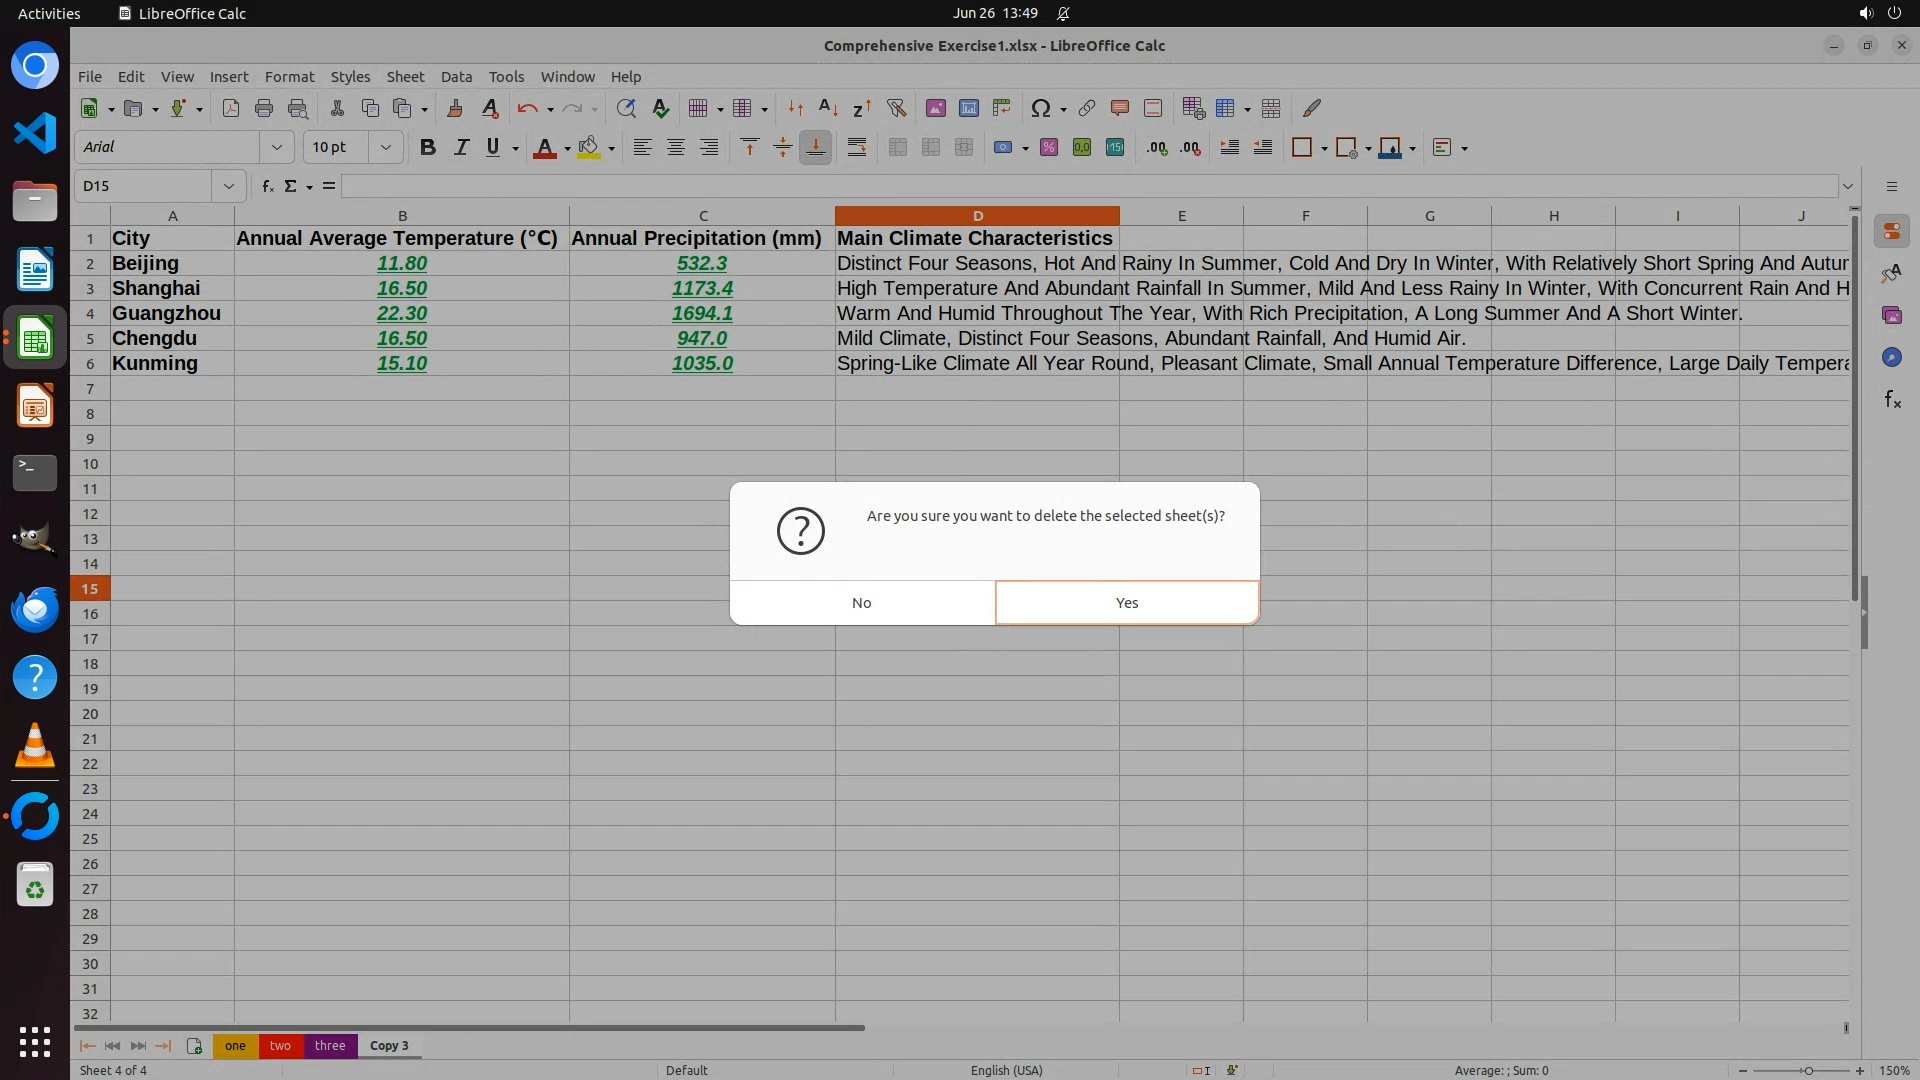Confirm deletion with the Yes button
1920x1080 pixels.
[1126, 603]
